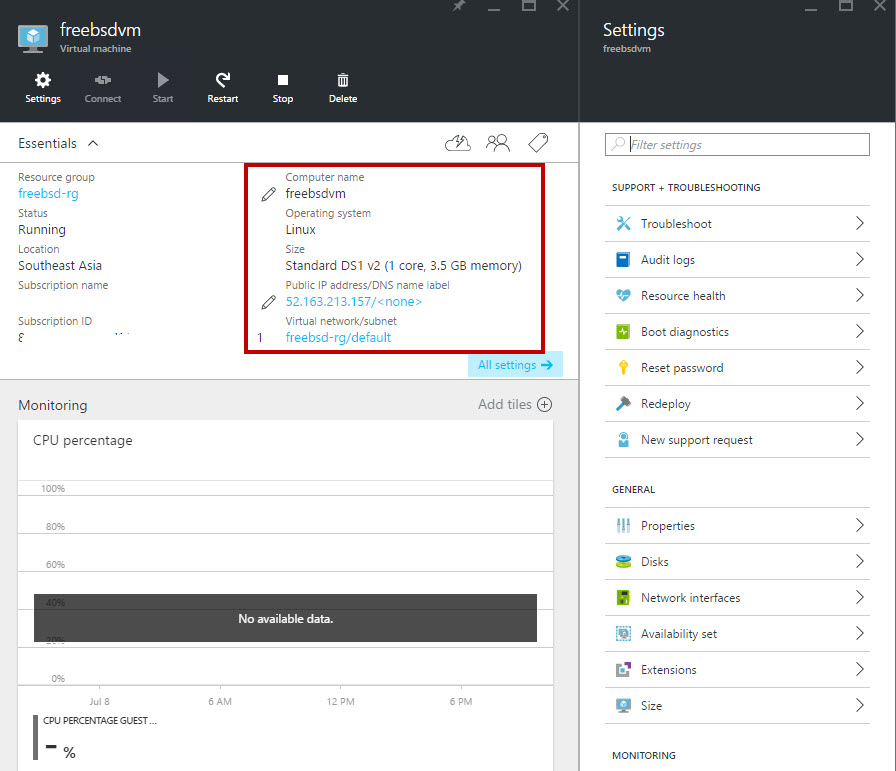Click the New support request icon

[x=623, y=440]
